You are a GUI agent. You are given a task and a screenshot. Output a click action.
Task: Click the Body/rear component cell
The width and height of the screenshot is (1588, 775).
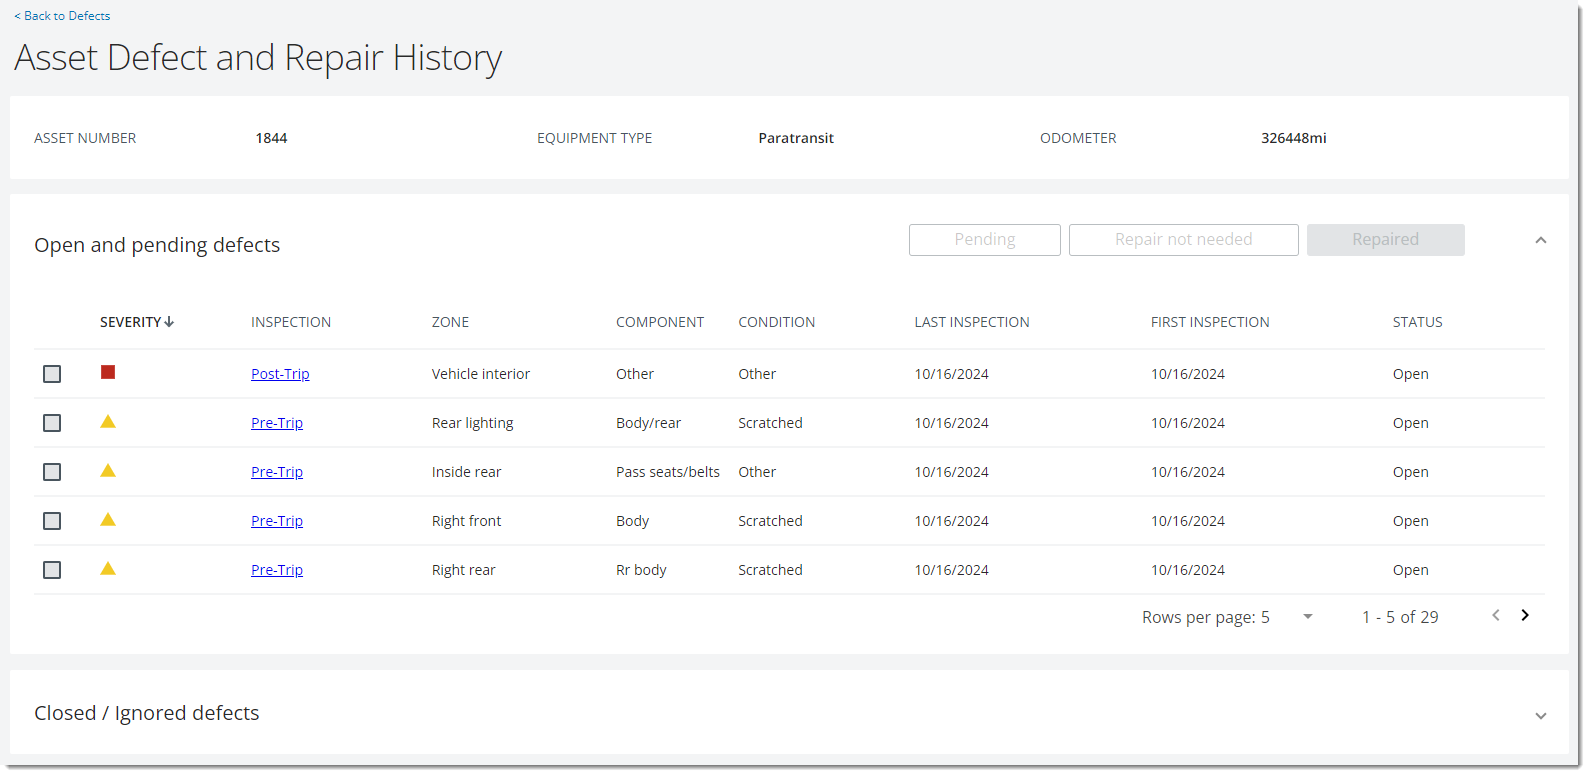pos(648,423)
